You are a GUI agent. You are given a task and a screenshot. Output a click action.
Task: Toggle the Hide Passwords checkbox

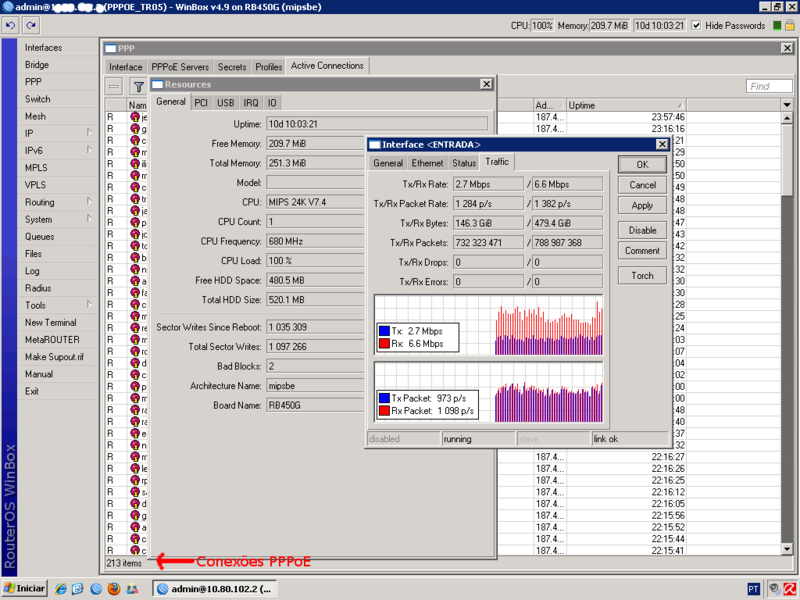pos(697,25)
